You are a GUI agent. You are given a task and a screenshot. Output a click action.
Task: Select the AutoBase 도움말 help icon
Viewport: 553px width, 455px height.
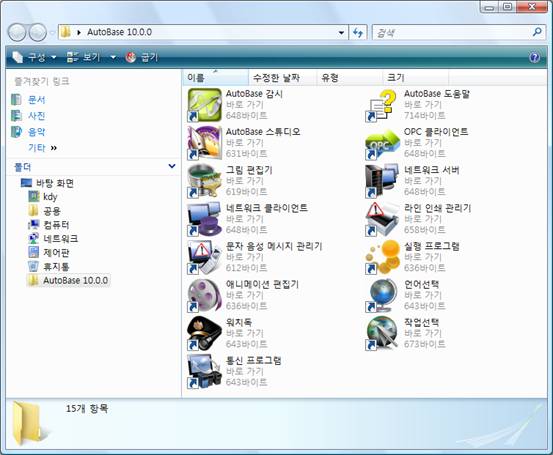(x=383, y=105)
